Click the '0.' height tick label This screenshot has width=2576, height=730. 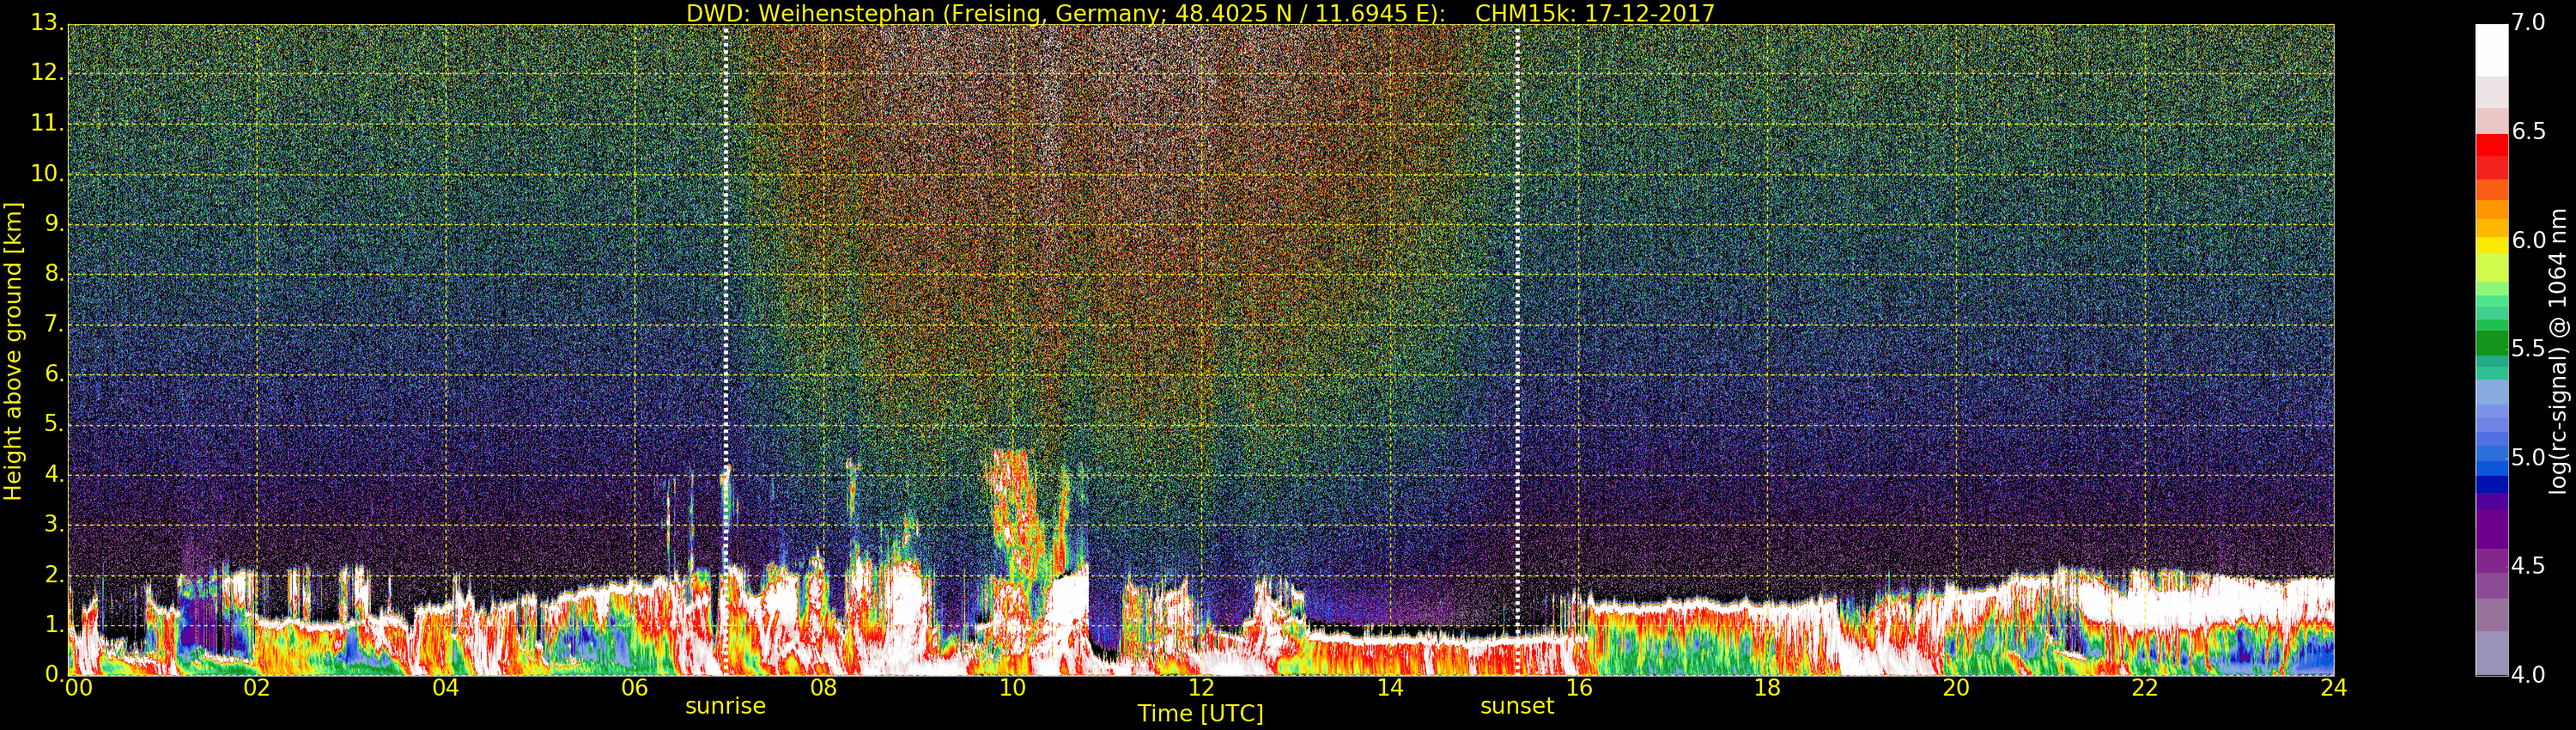click(x=54, y=674)
